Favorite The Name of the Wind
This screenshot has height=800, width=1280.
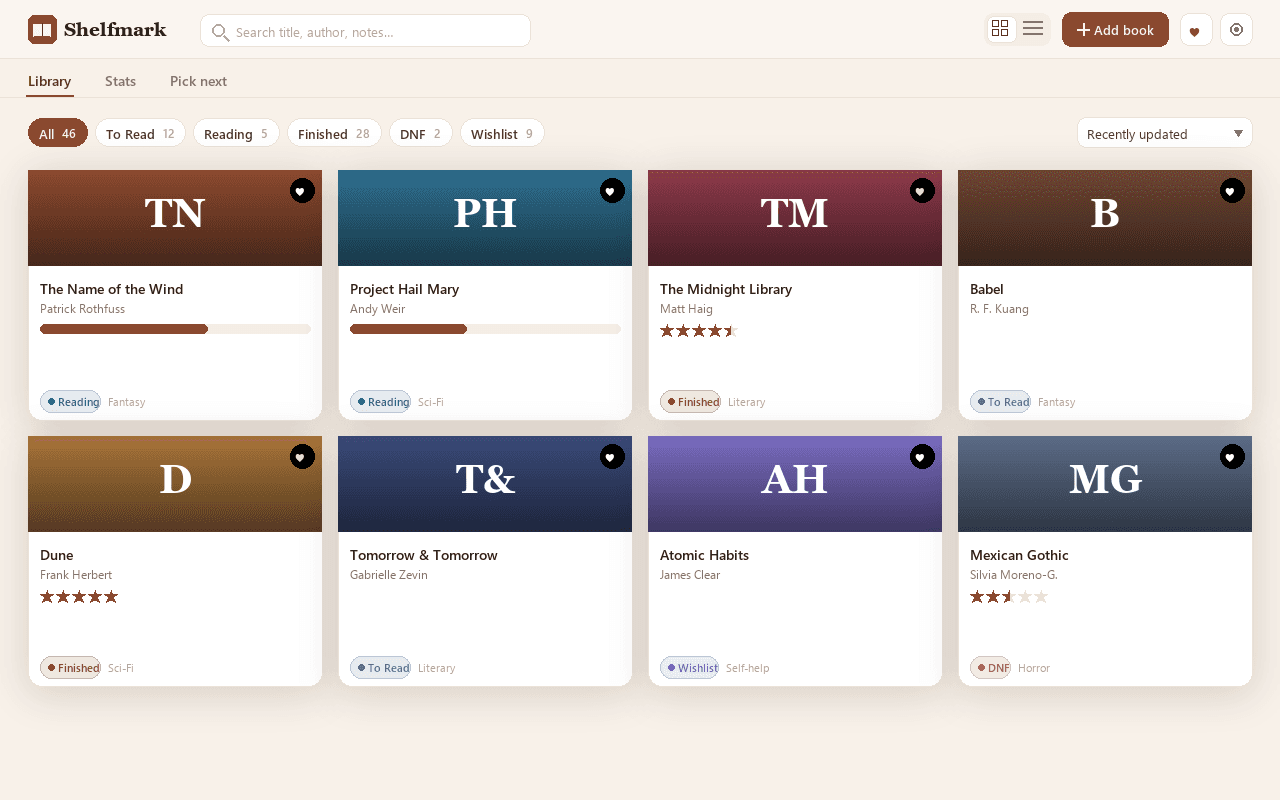[x=302, y=190]
